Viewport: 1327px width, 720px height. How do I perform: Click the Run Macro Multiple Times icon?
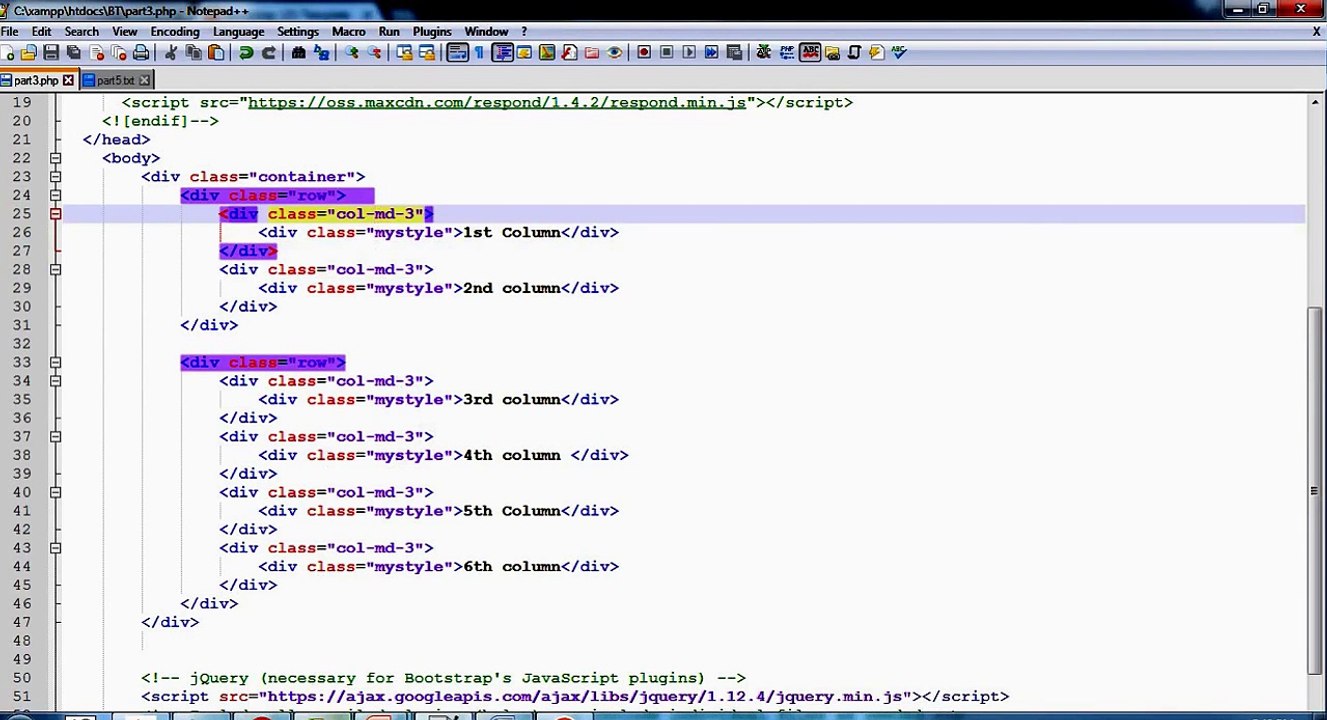[x=711, y=52]
